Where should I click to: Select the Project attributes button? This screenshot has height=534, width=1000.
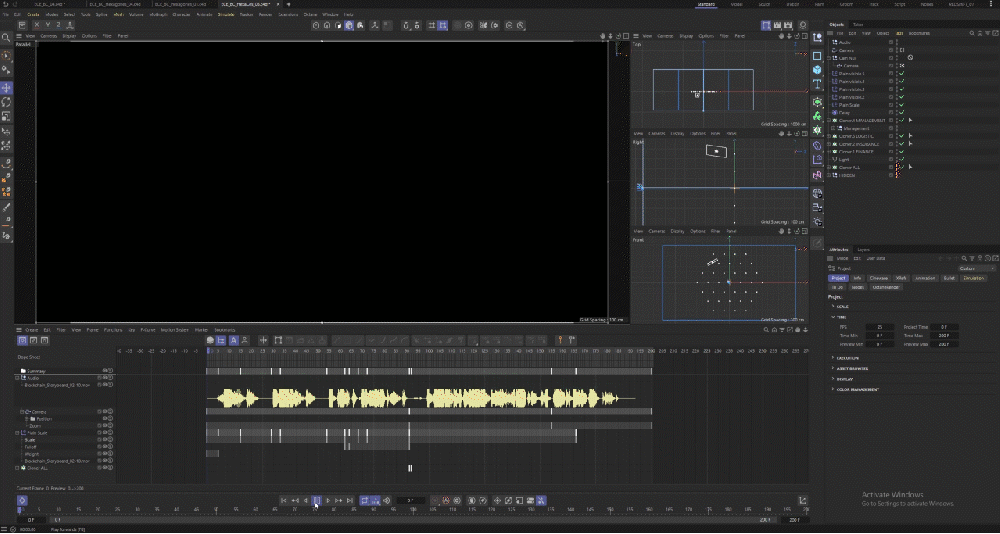pos(838,278)
